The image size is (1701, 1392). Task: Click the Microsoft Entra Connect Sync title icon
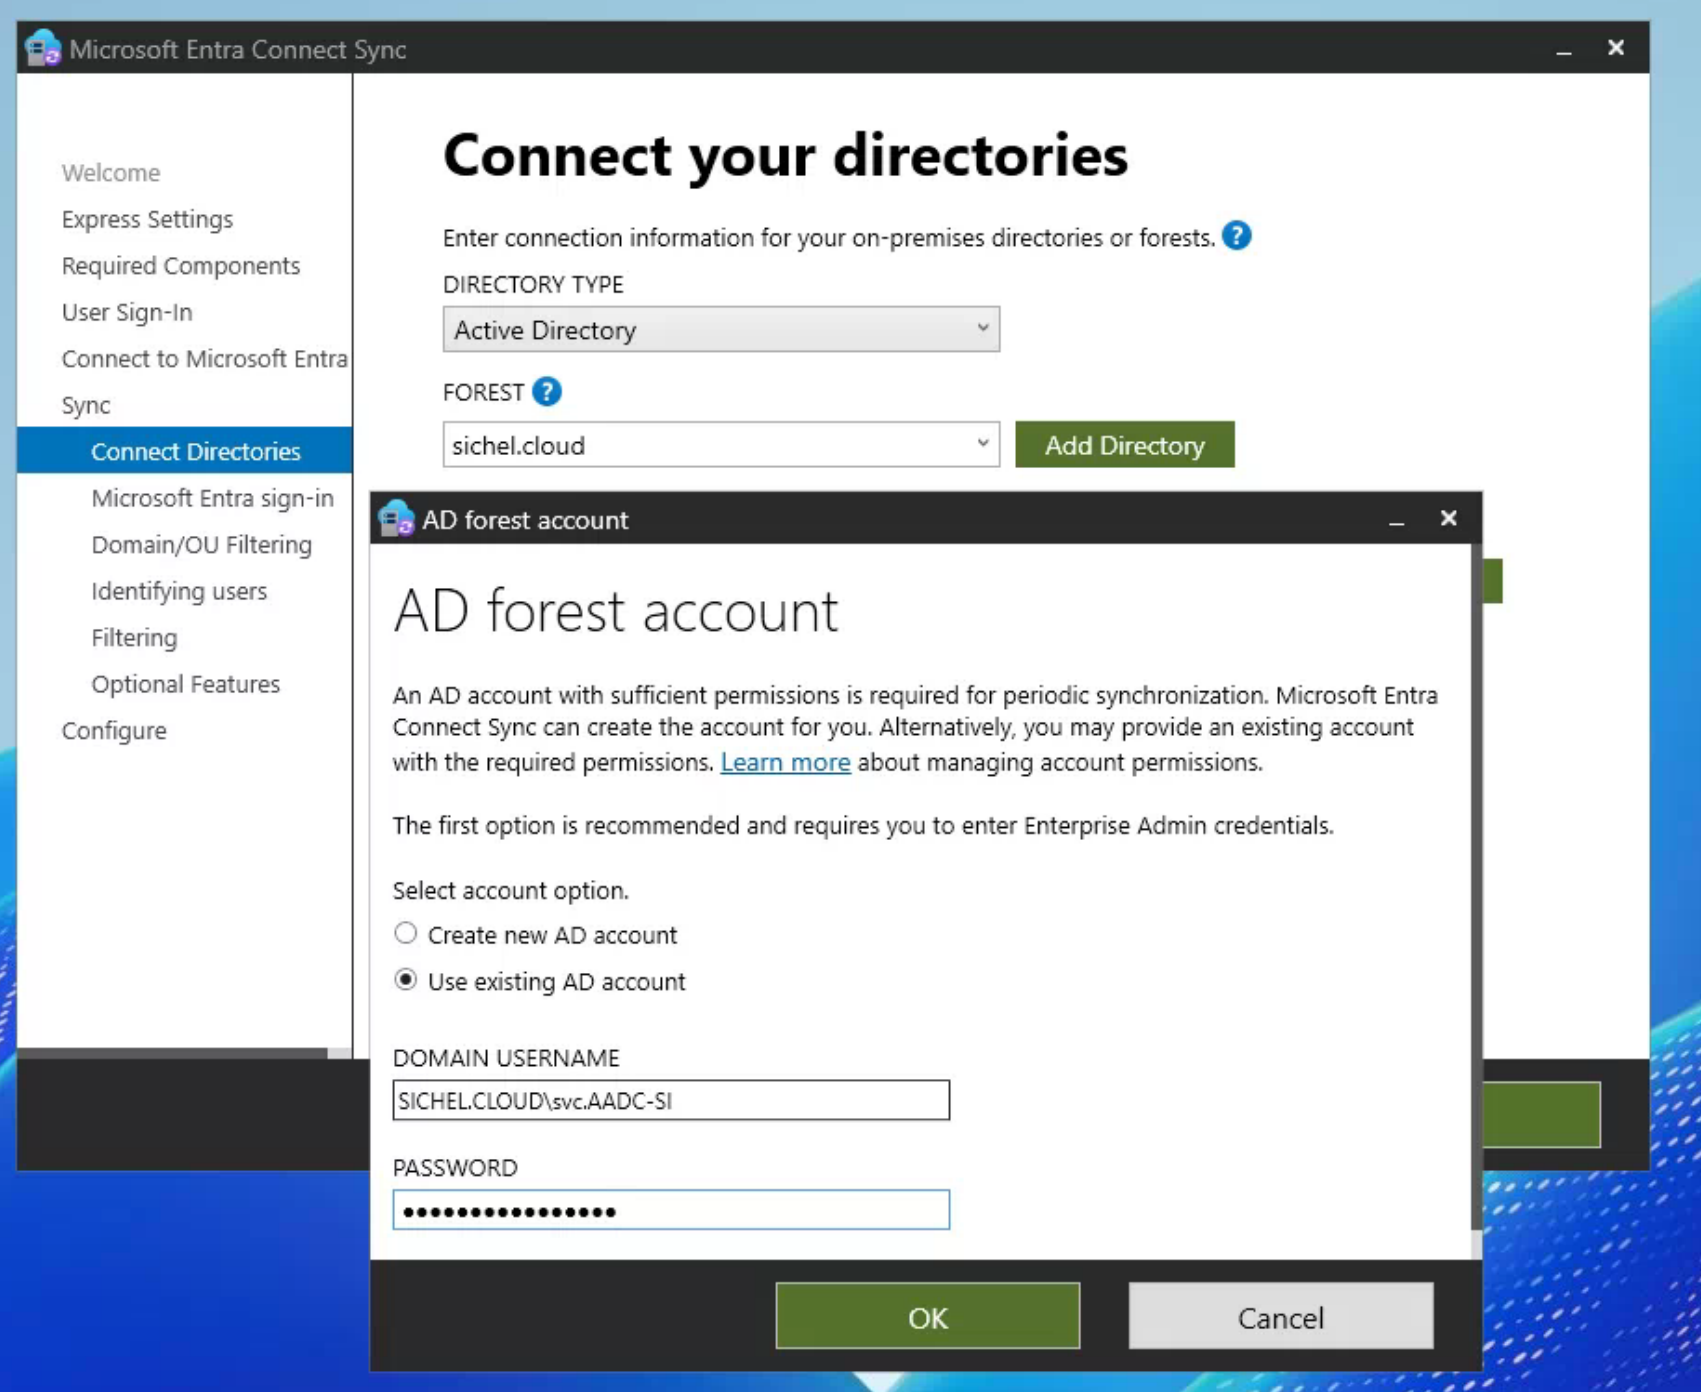point(43,49)
